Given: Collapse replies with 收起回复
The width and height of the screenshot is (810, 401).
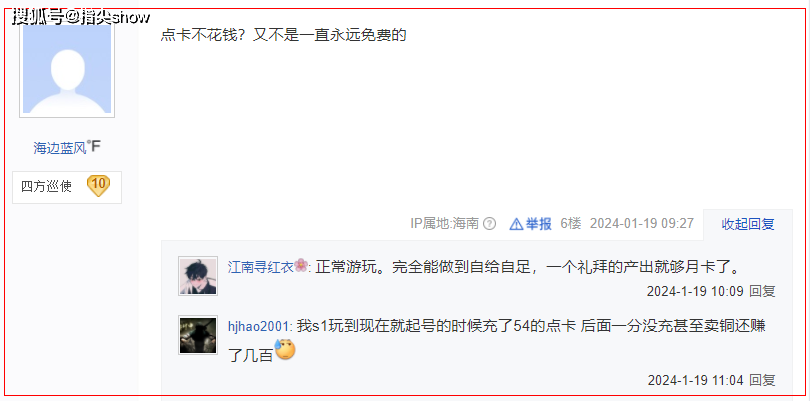Looking at the screenshot, I should [748, 224].
